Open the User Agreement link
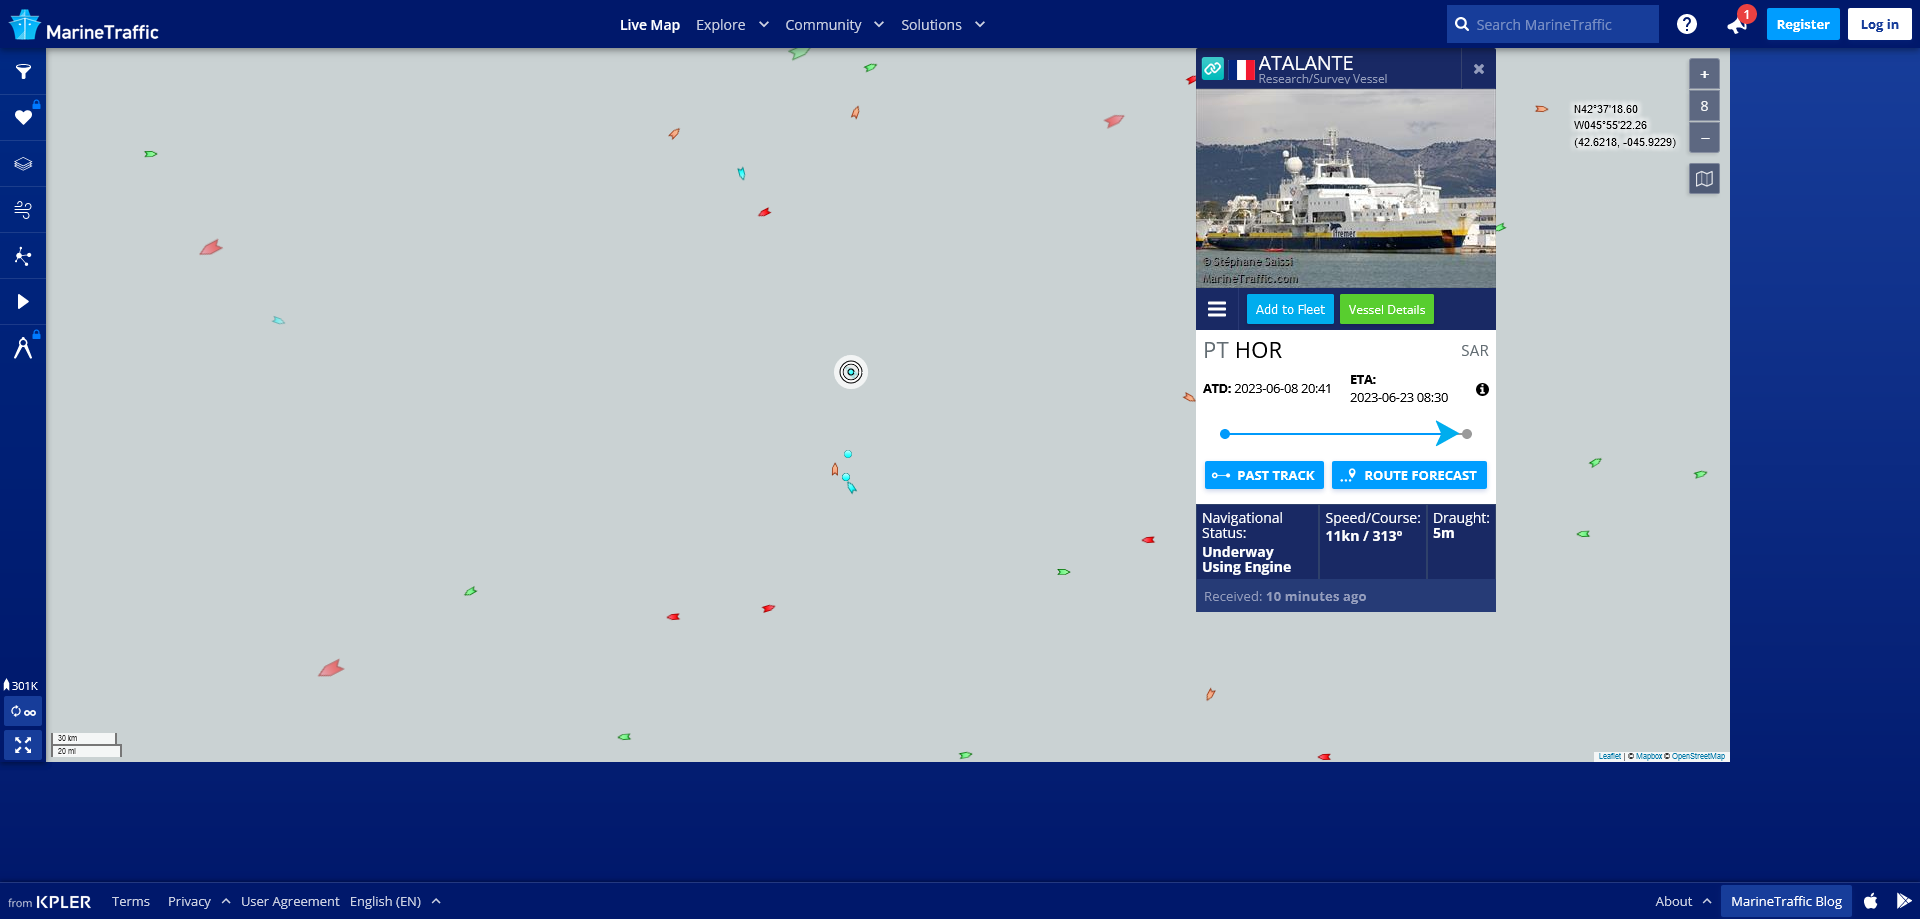 (x=290, y=901)
